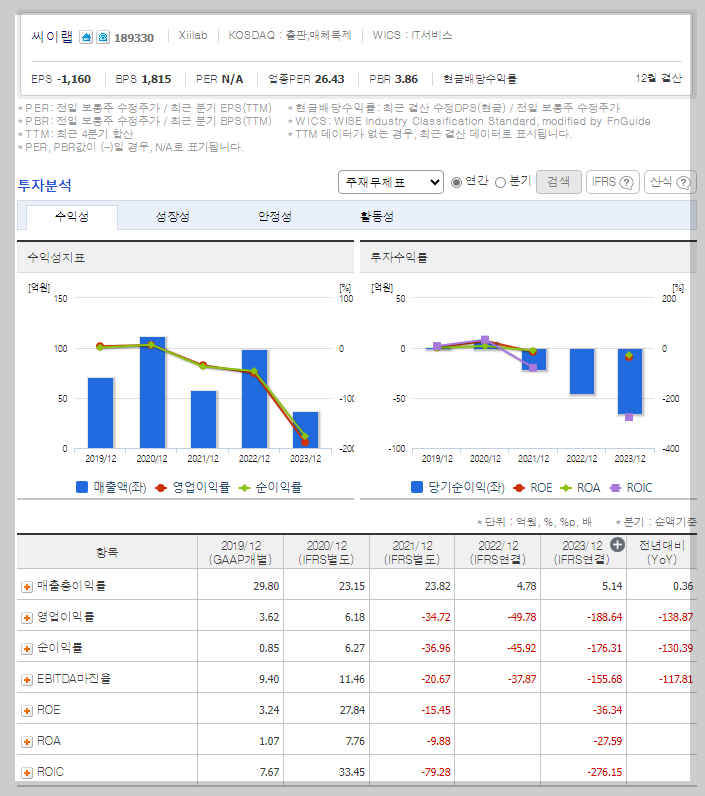Click the 투자분석 heading

(45, 185)
